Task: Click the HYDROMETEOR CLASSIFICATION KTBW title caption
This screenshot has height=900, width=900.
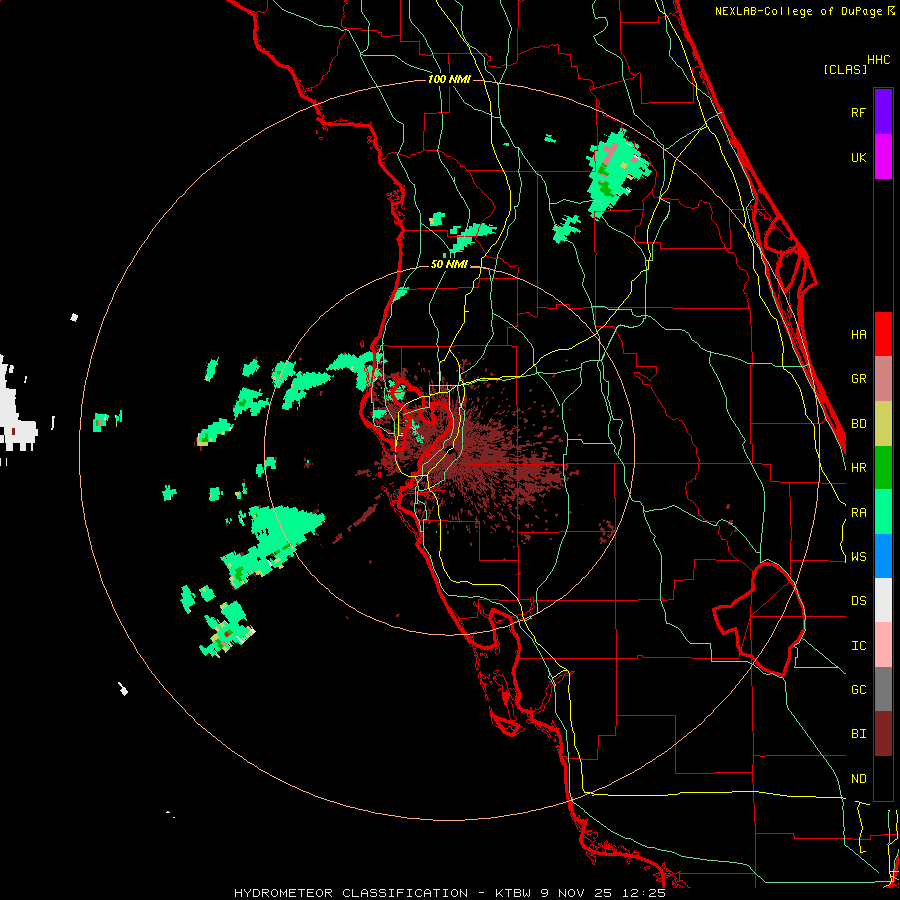Action: tap(450, 893)
